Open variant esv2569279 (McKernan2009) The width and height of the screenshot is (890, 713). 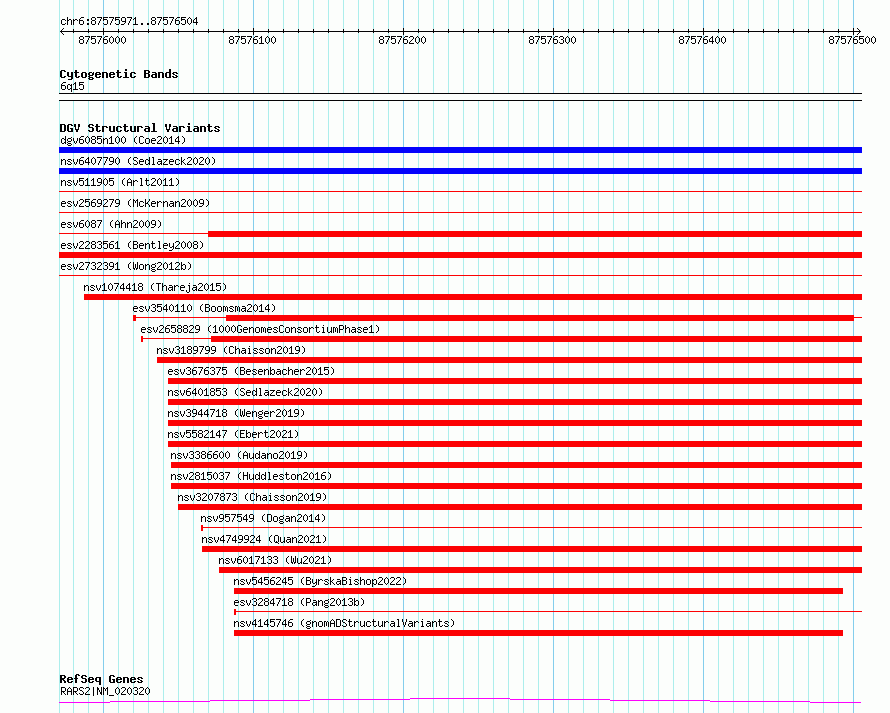click(x=135, y=203)
